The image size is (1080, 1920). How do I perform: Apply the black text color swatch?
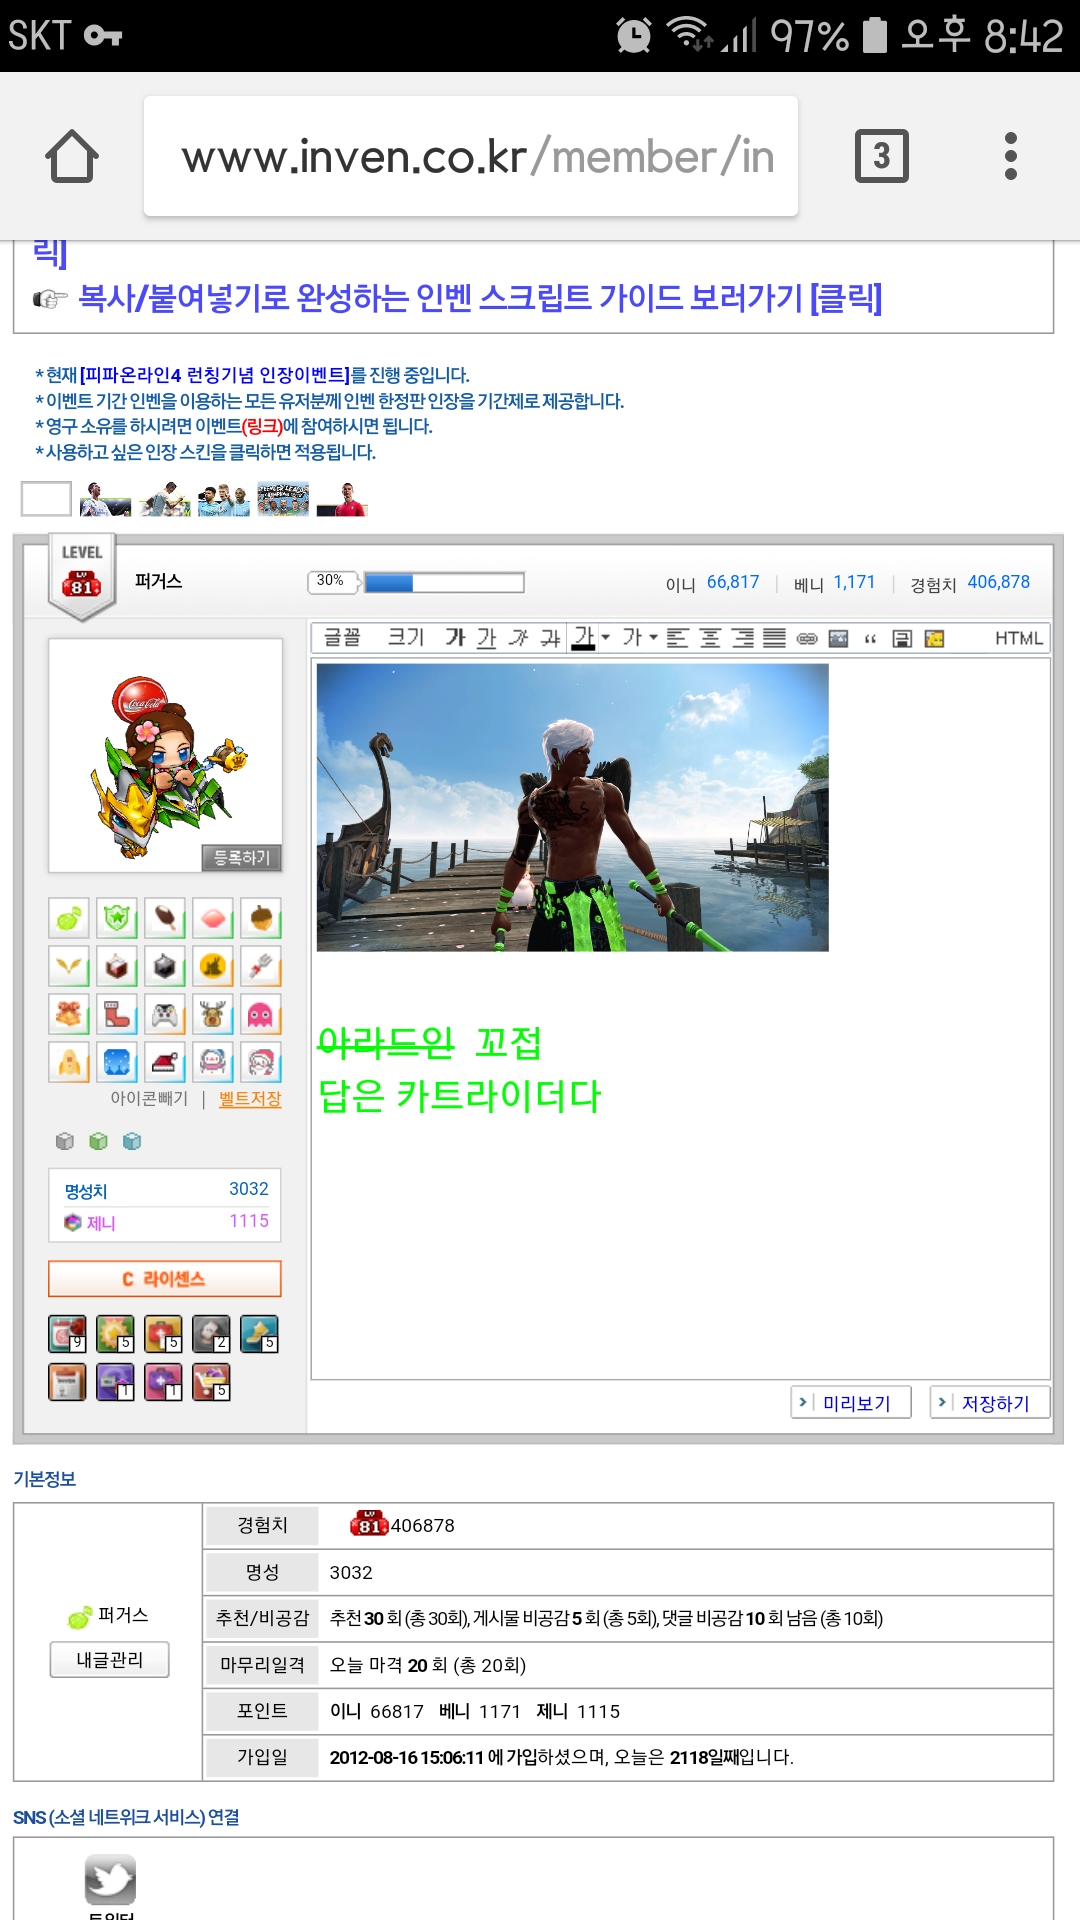[583, 638]
